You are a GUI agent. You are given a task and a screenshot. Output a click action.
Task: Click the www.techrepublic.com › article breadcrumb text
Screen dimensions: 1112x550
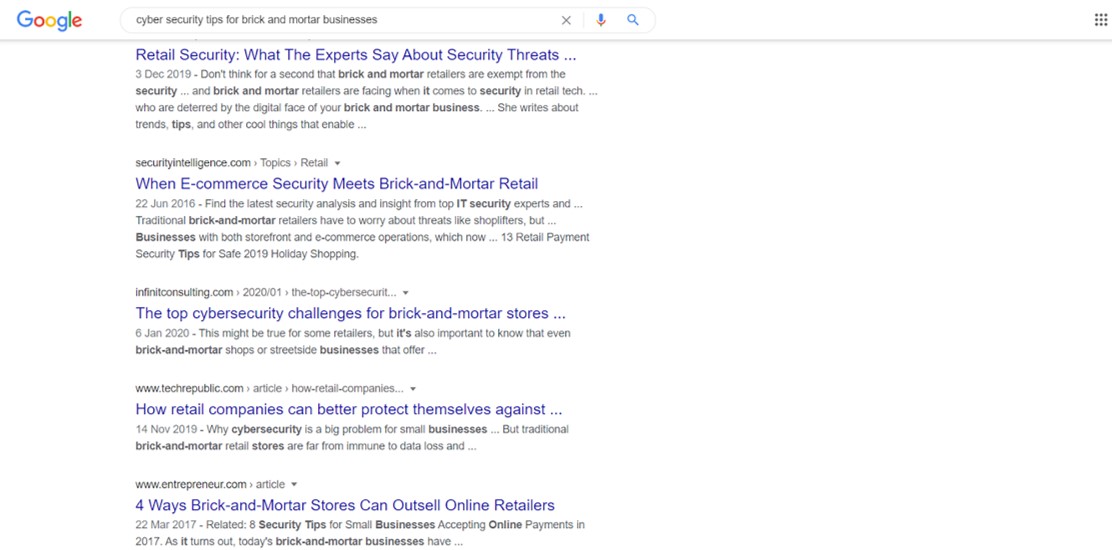point(269,388)
